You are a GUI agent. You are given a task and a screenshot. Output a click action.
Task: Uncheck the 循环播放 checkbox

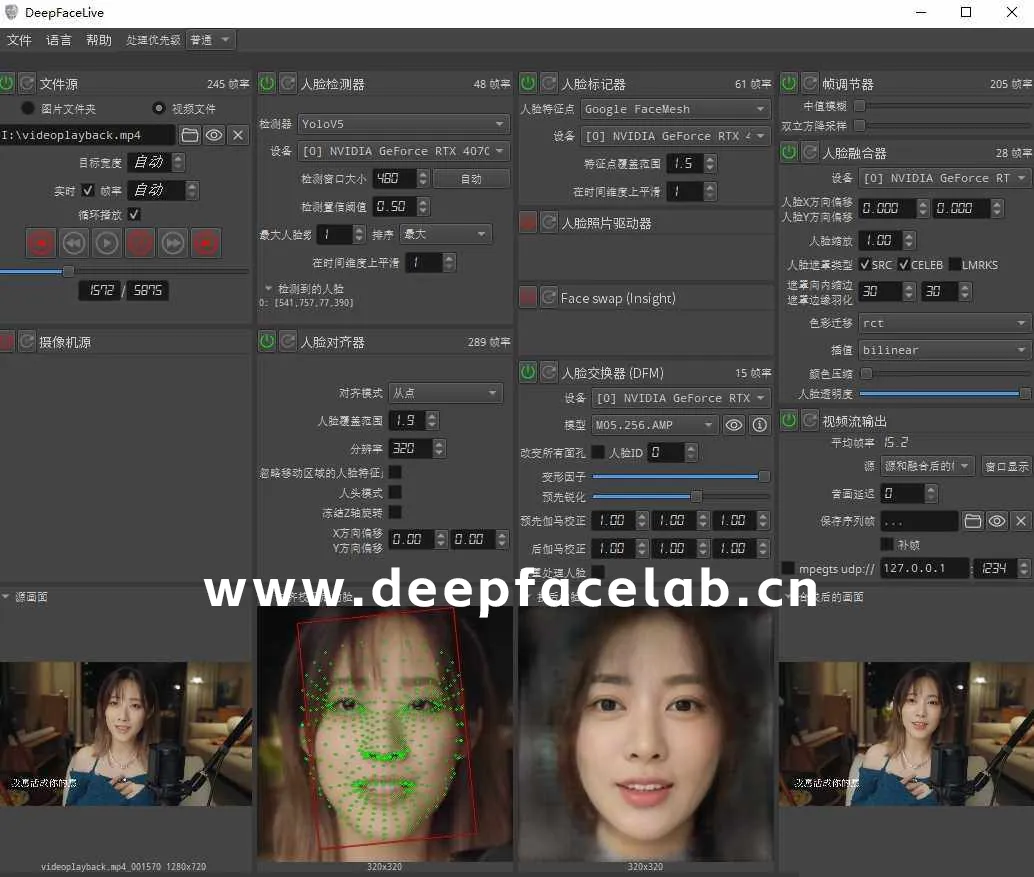[x=134, y=214]
